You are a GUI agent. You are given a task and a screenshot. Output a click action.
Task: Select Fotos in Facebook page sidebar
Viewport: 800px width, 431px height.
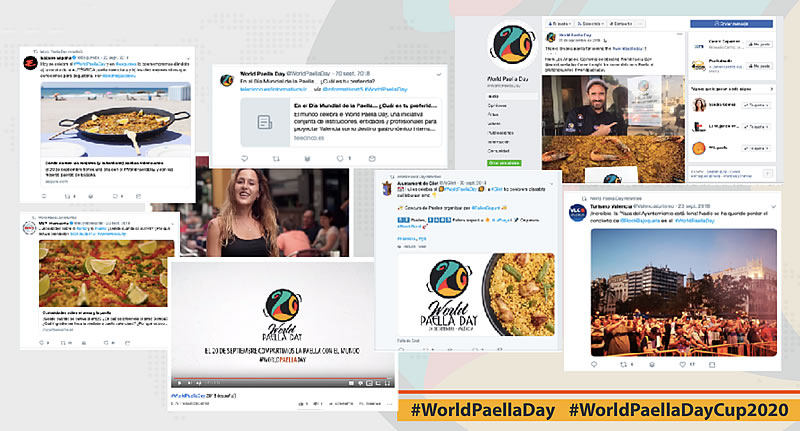[x=493, y=114]
